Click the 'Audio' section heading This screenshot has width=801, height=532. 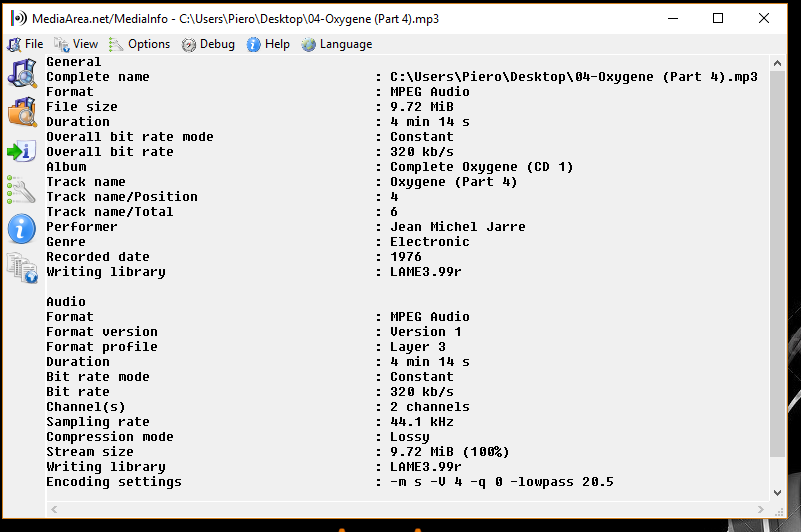pyautogui.click(x=66, y=302)
